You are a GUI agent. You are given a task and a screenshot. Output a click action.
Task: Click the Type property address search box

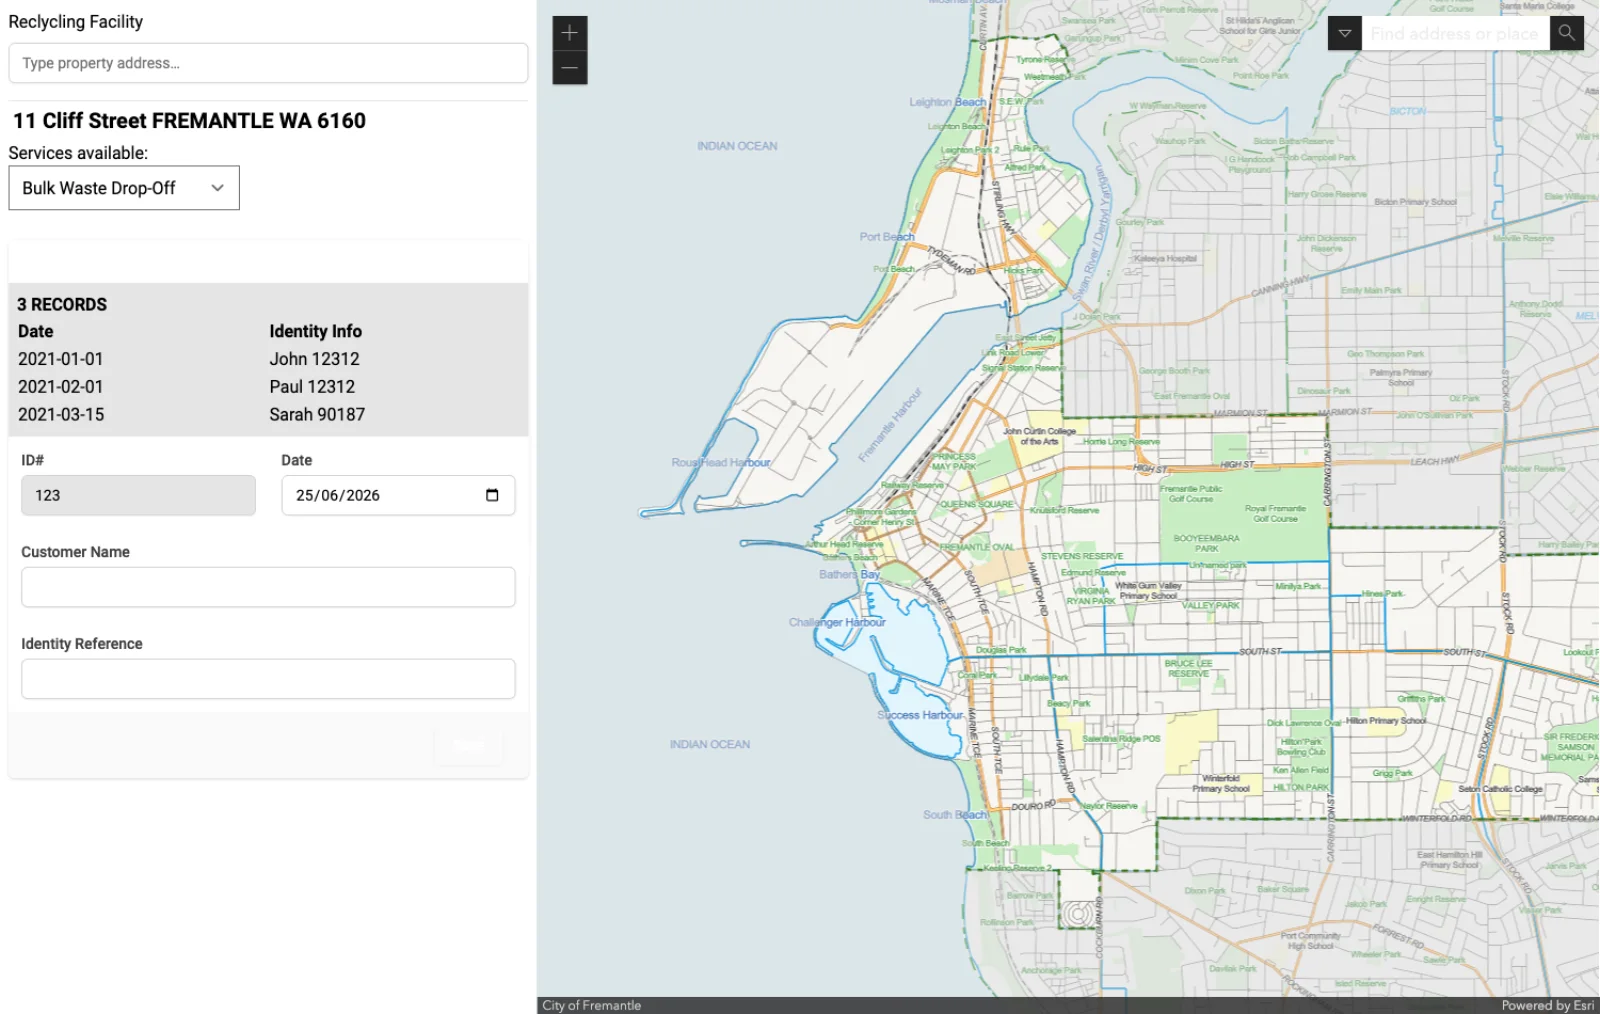coord(268,63)
